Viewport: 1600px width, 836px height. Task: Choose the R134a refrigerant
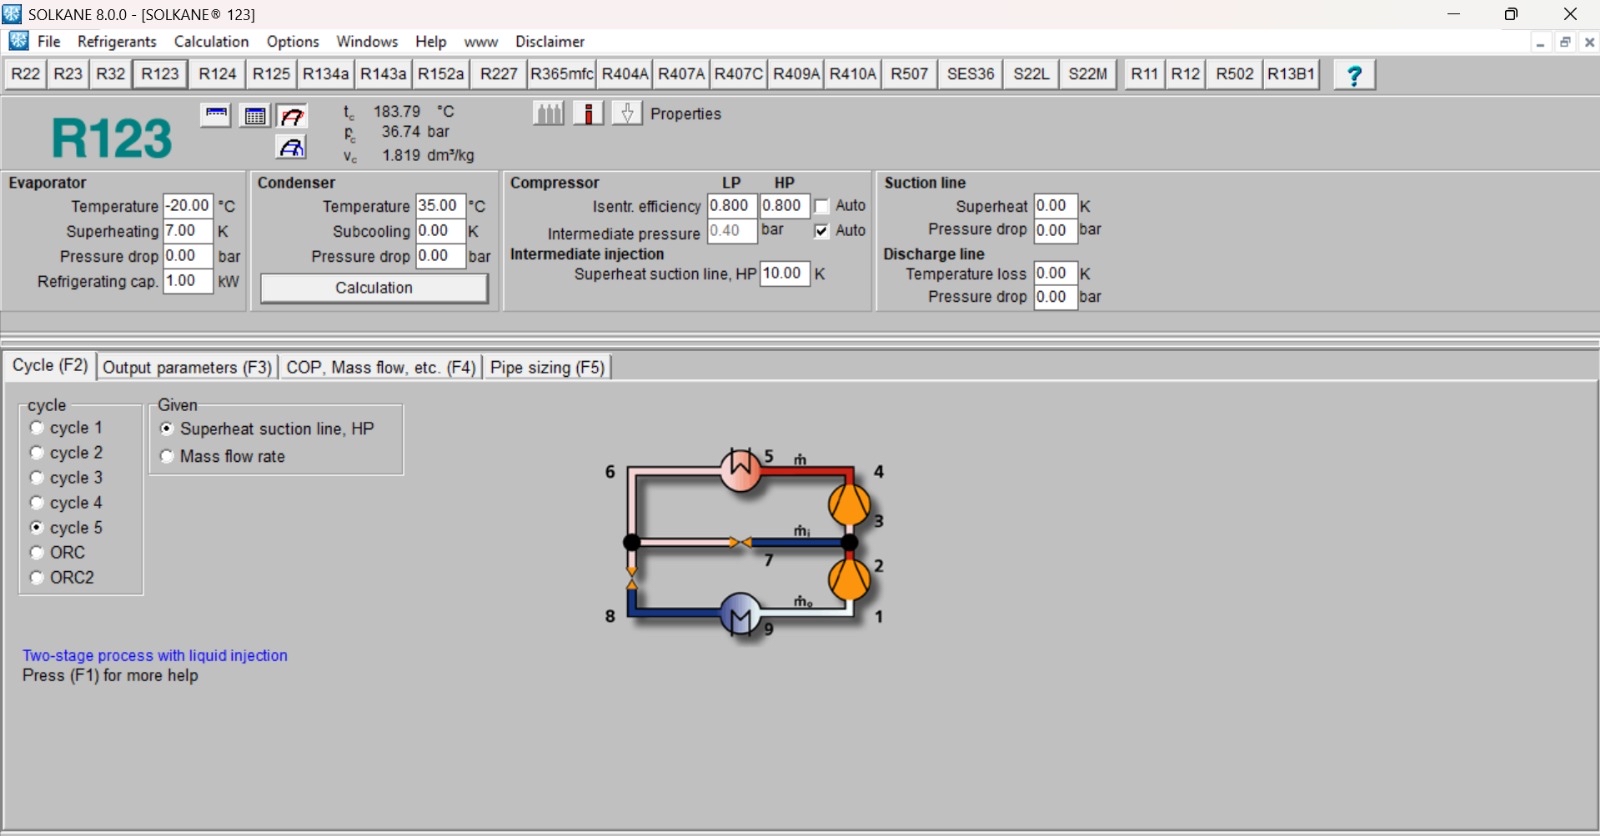[326, 74]
